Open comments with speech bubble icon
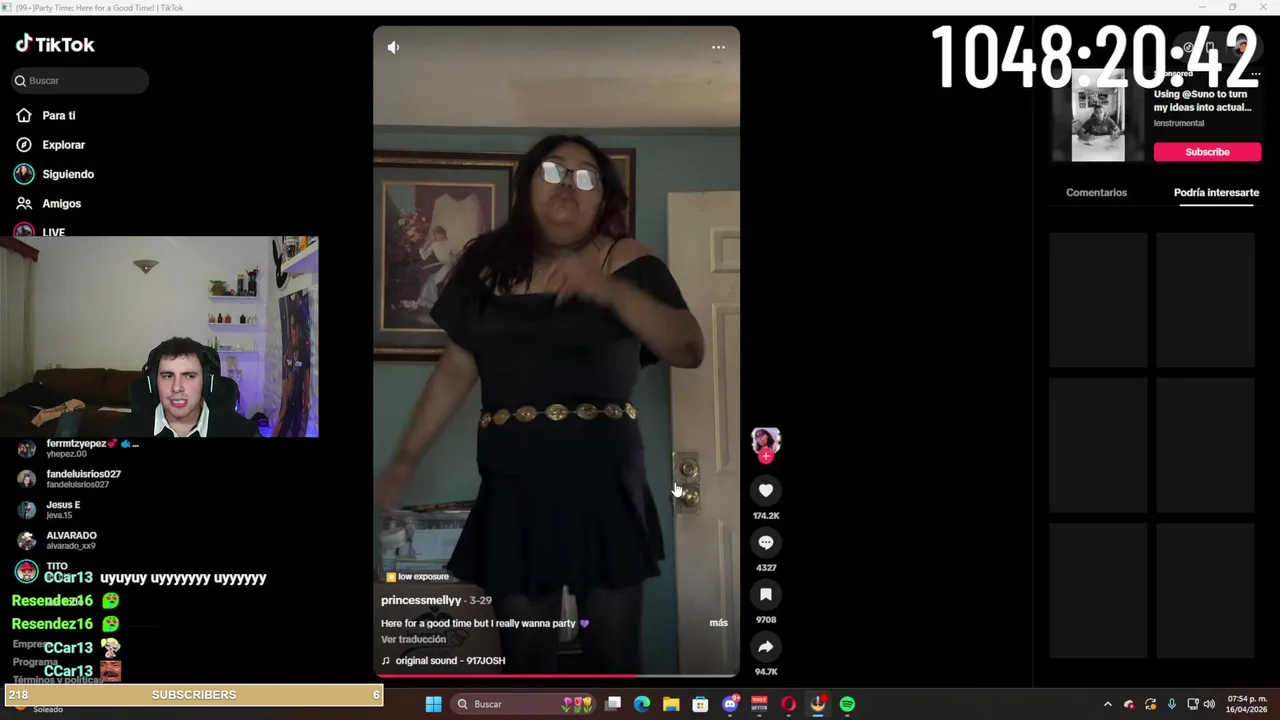1280x720 pixels. [766, 542]
